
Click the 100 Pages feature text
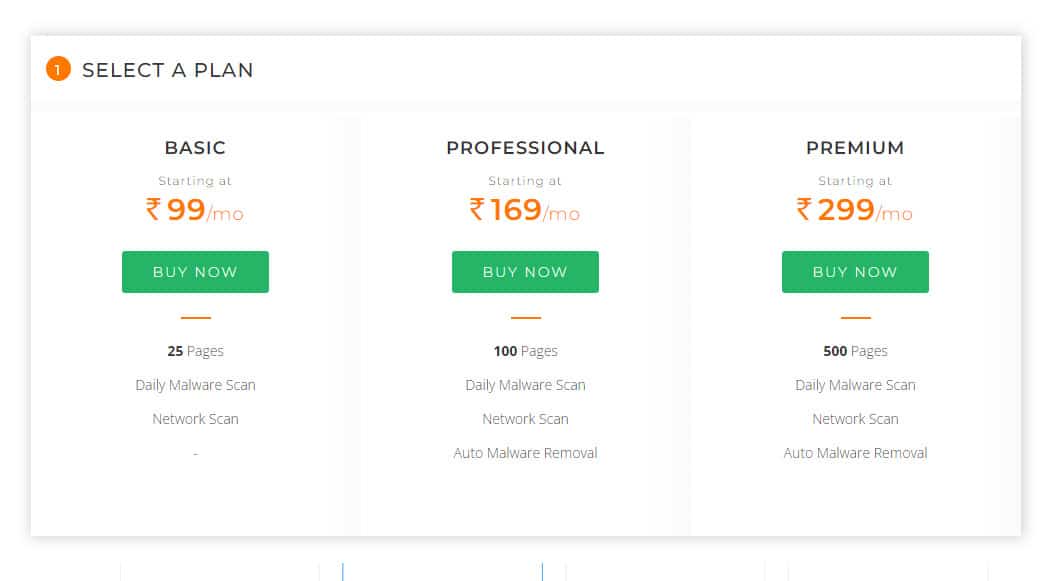point(525,351)
